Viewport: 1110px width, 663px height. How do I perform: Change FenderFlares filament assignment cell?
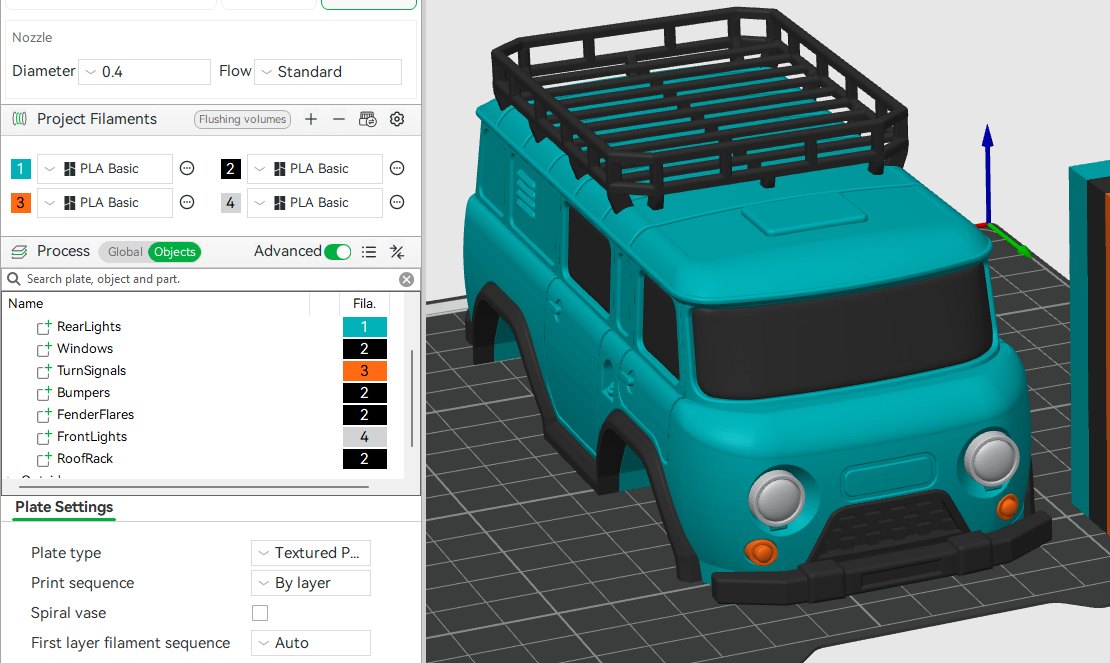point(365,415)
